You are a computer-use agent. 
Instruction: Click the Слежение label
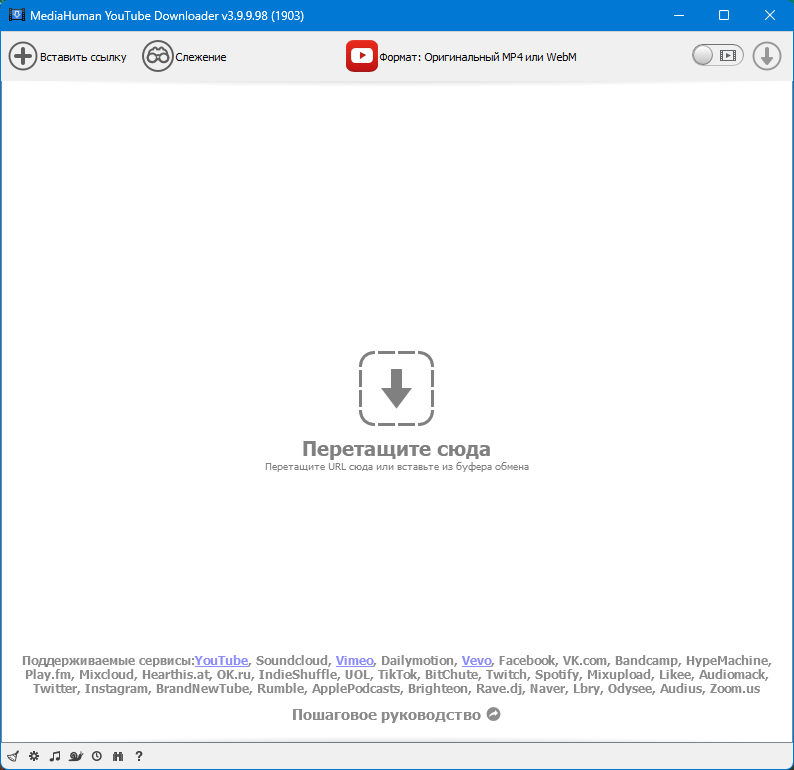tap(201, 57)
